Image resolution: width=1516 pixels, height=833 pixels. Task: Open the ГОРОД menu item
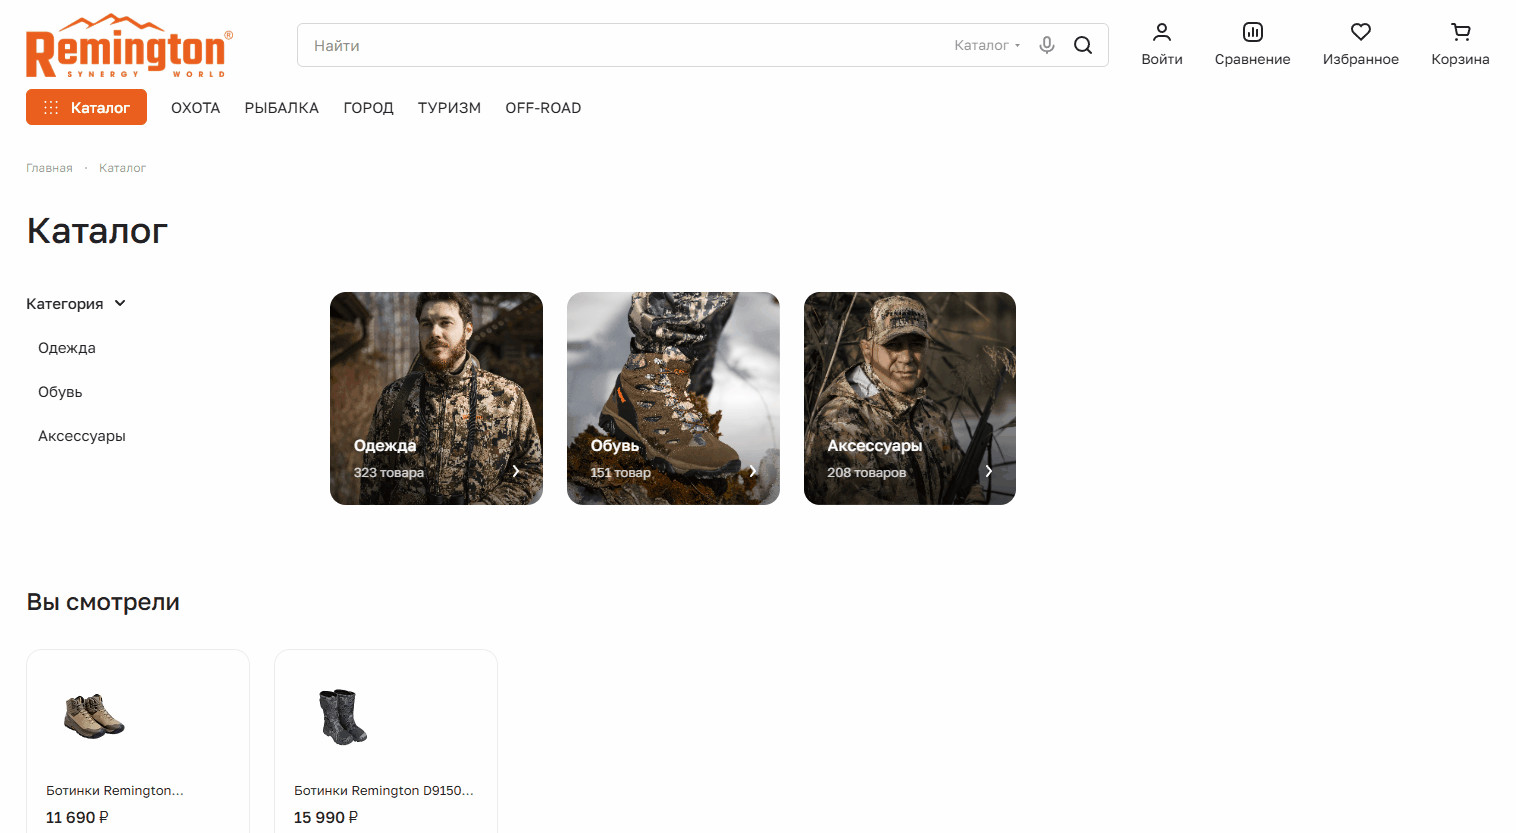369,108
